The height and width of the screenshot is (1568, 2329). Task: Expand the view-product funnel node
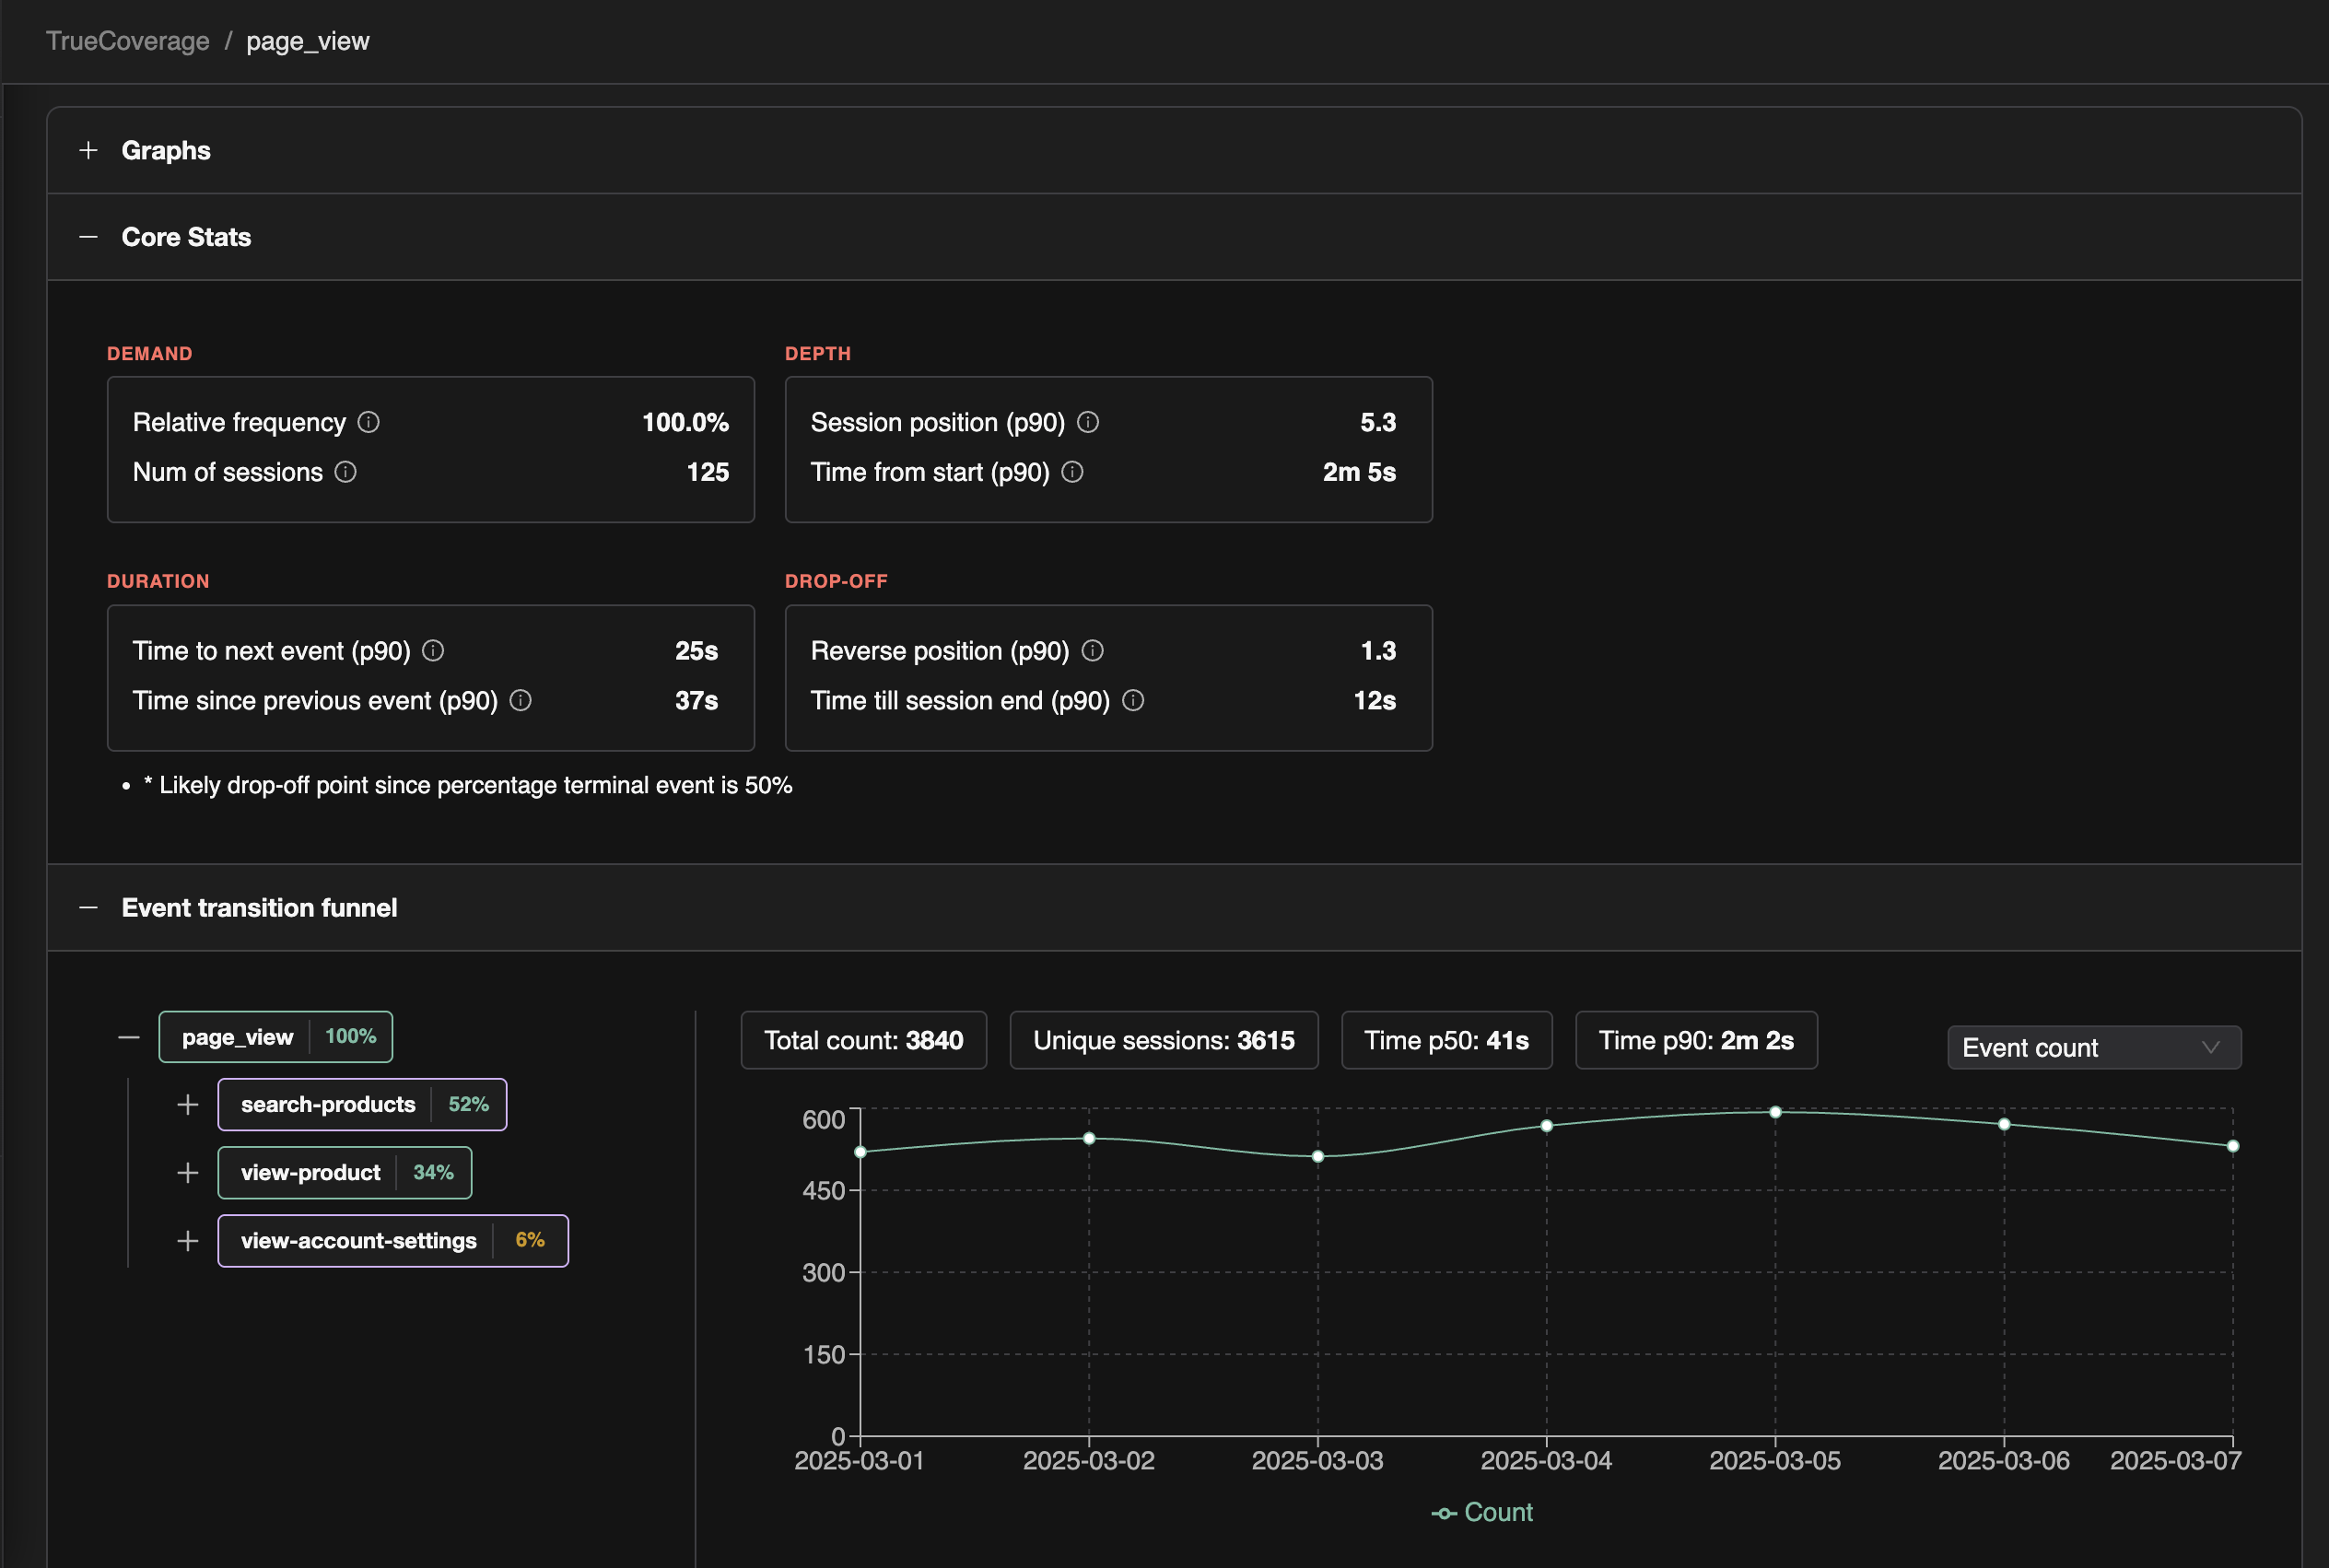point(188,1173)
